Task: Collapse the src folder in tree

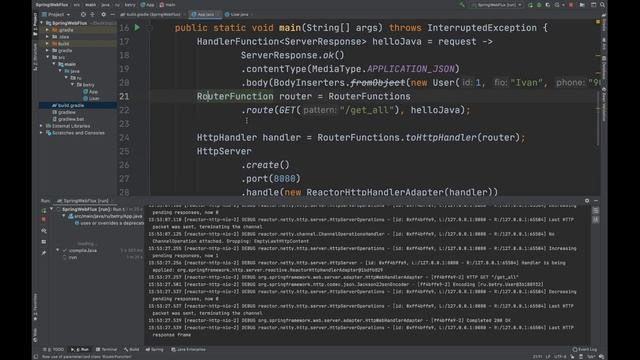Action: (47, 58)
